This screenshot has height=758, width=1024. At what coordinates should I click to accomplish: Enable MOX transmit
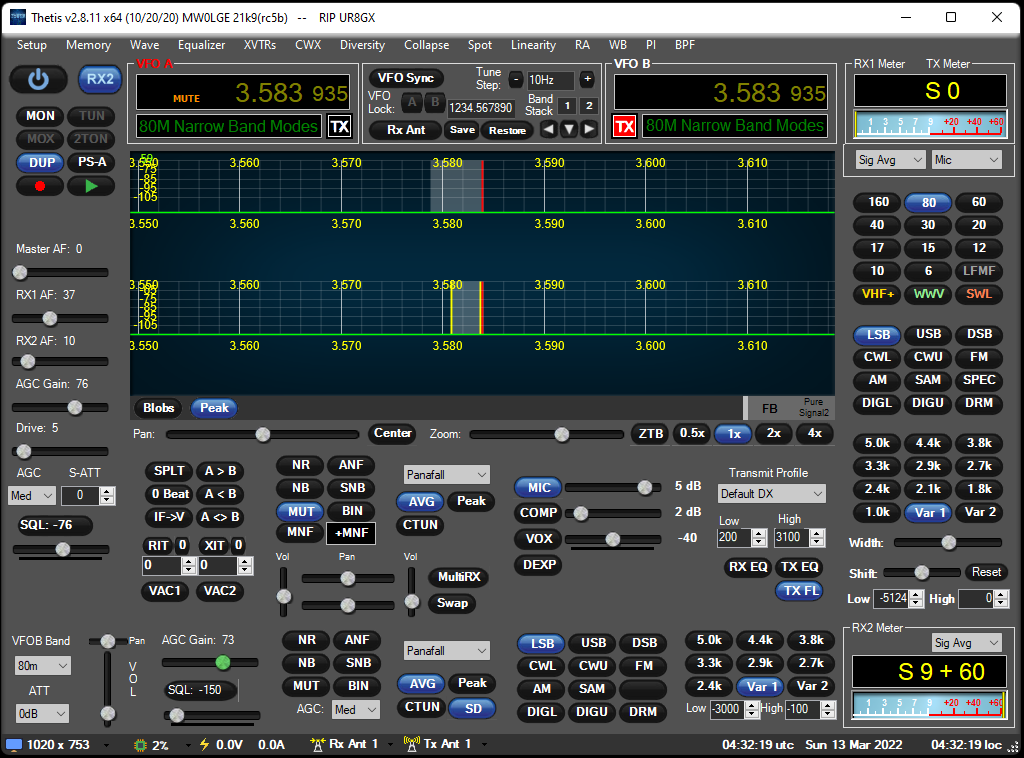[x=40, y=138]
